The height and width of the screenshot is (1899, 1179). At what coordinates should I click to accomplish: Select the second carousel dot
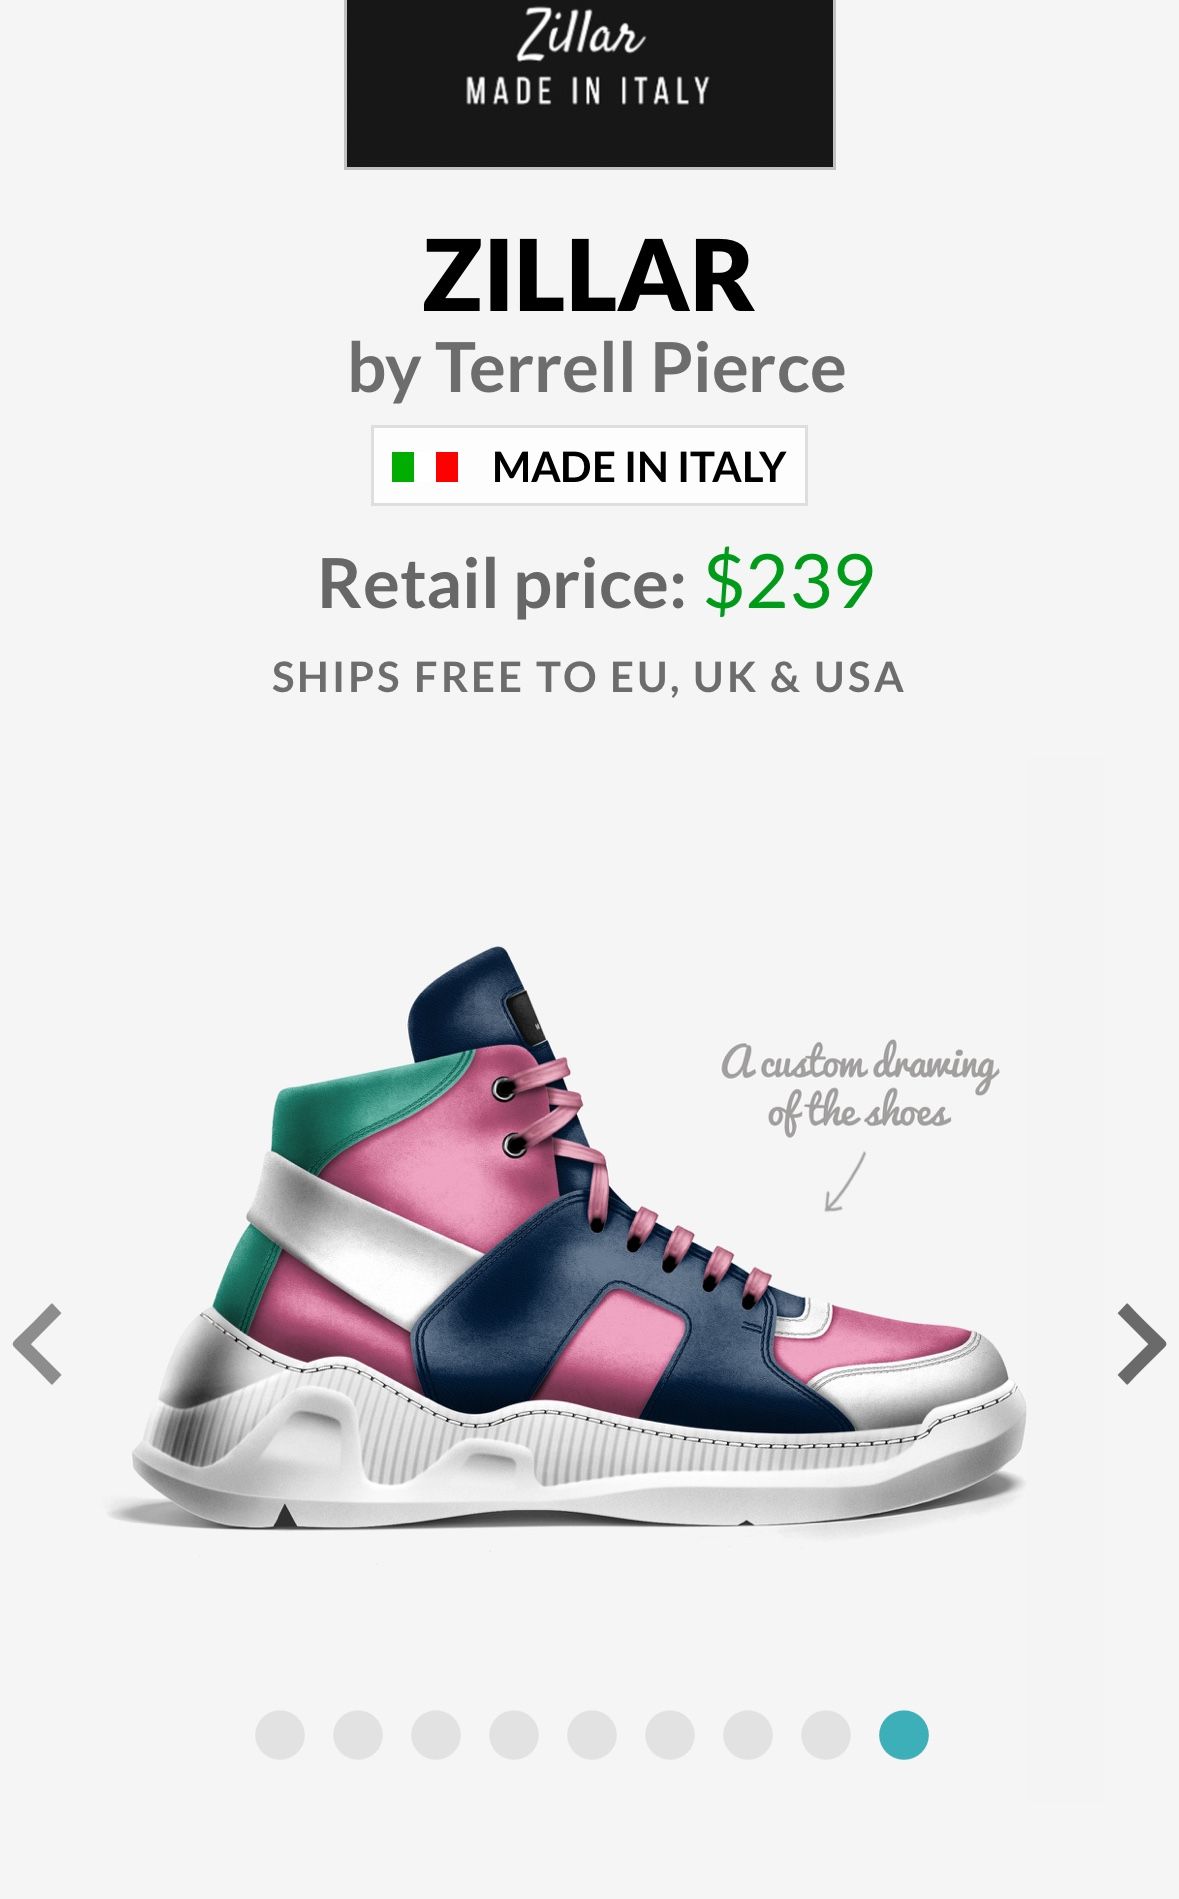point(358,1734)
